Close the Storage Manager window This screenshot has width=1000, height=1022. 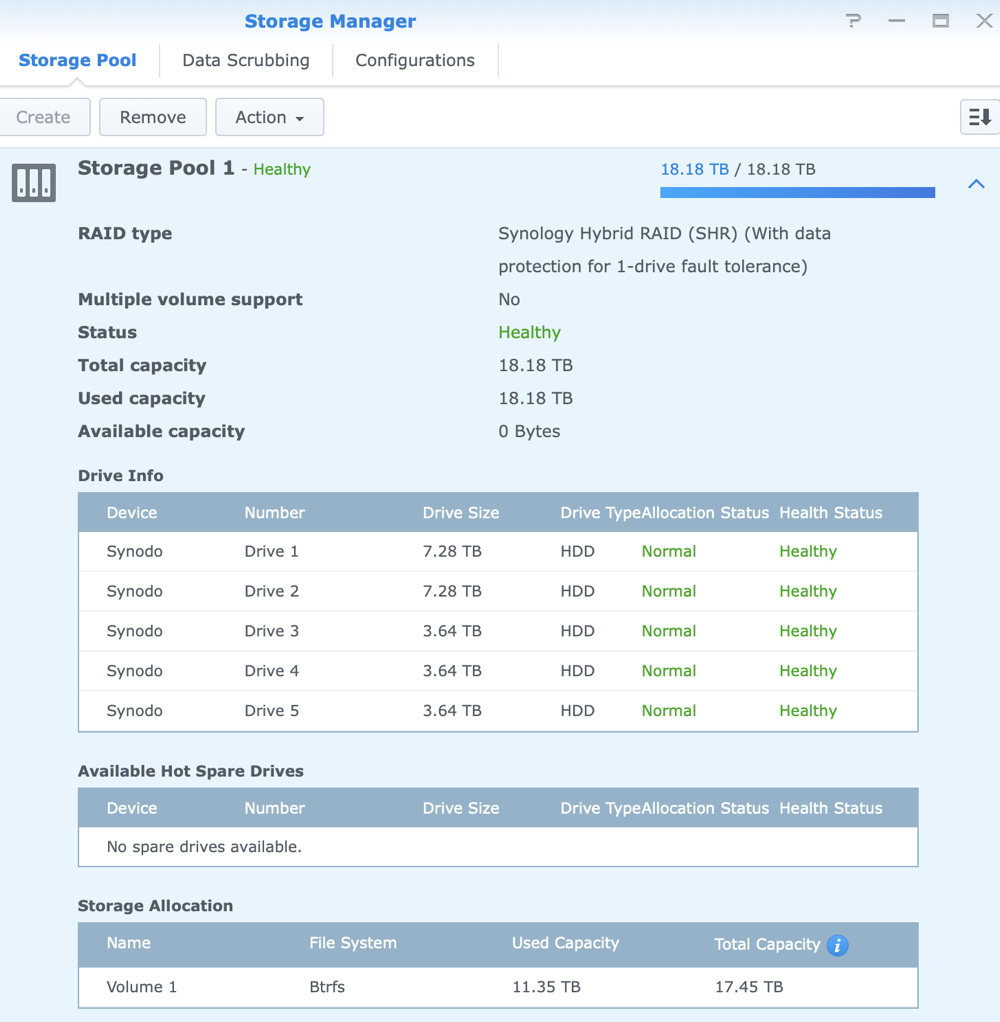click(984, 21)
